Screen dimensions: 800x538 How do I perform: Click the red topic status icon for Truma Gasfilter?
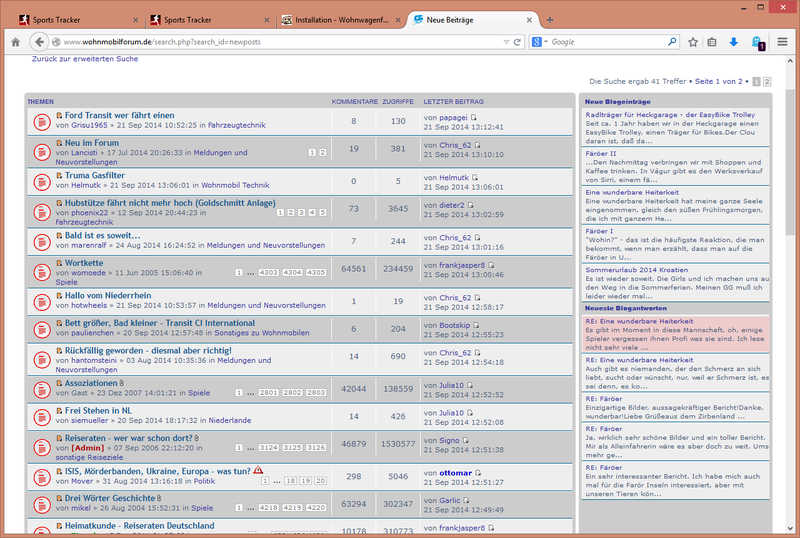41,182
